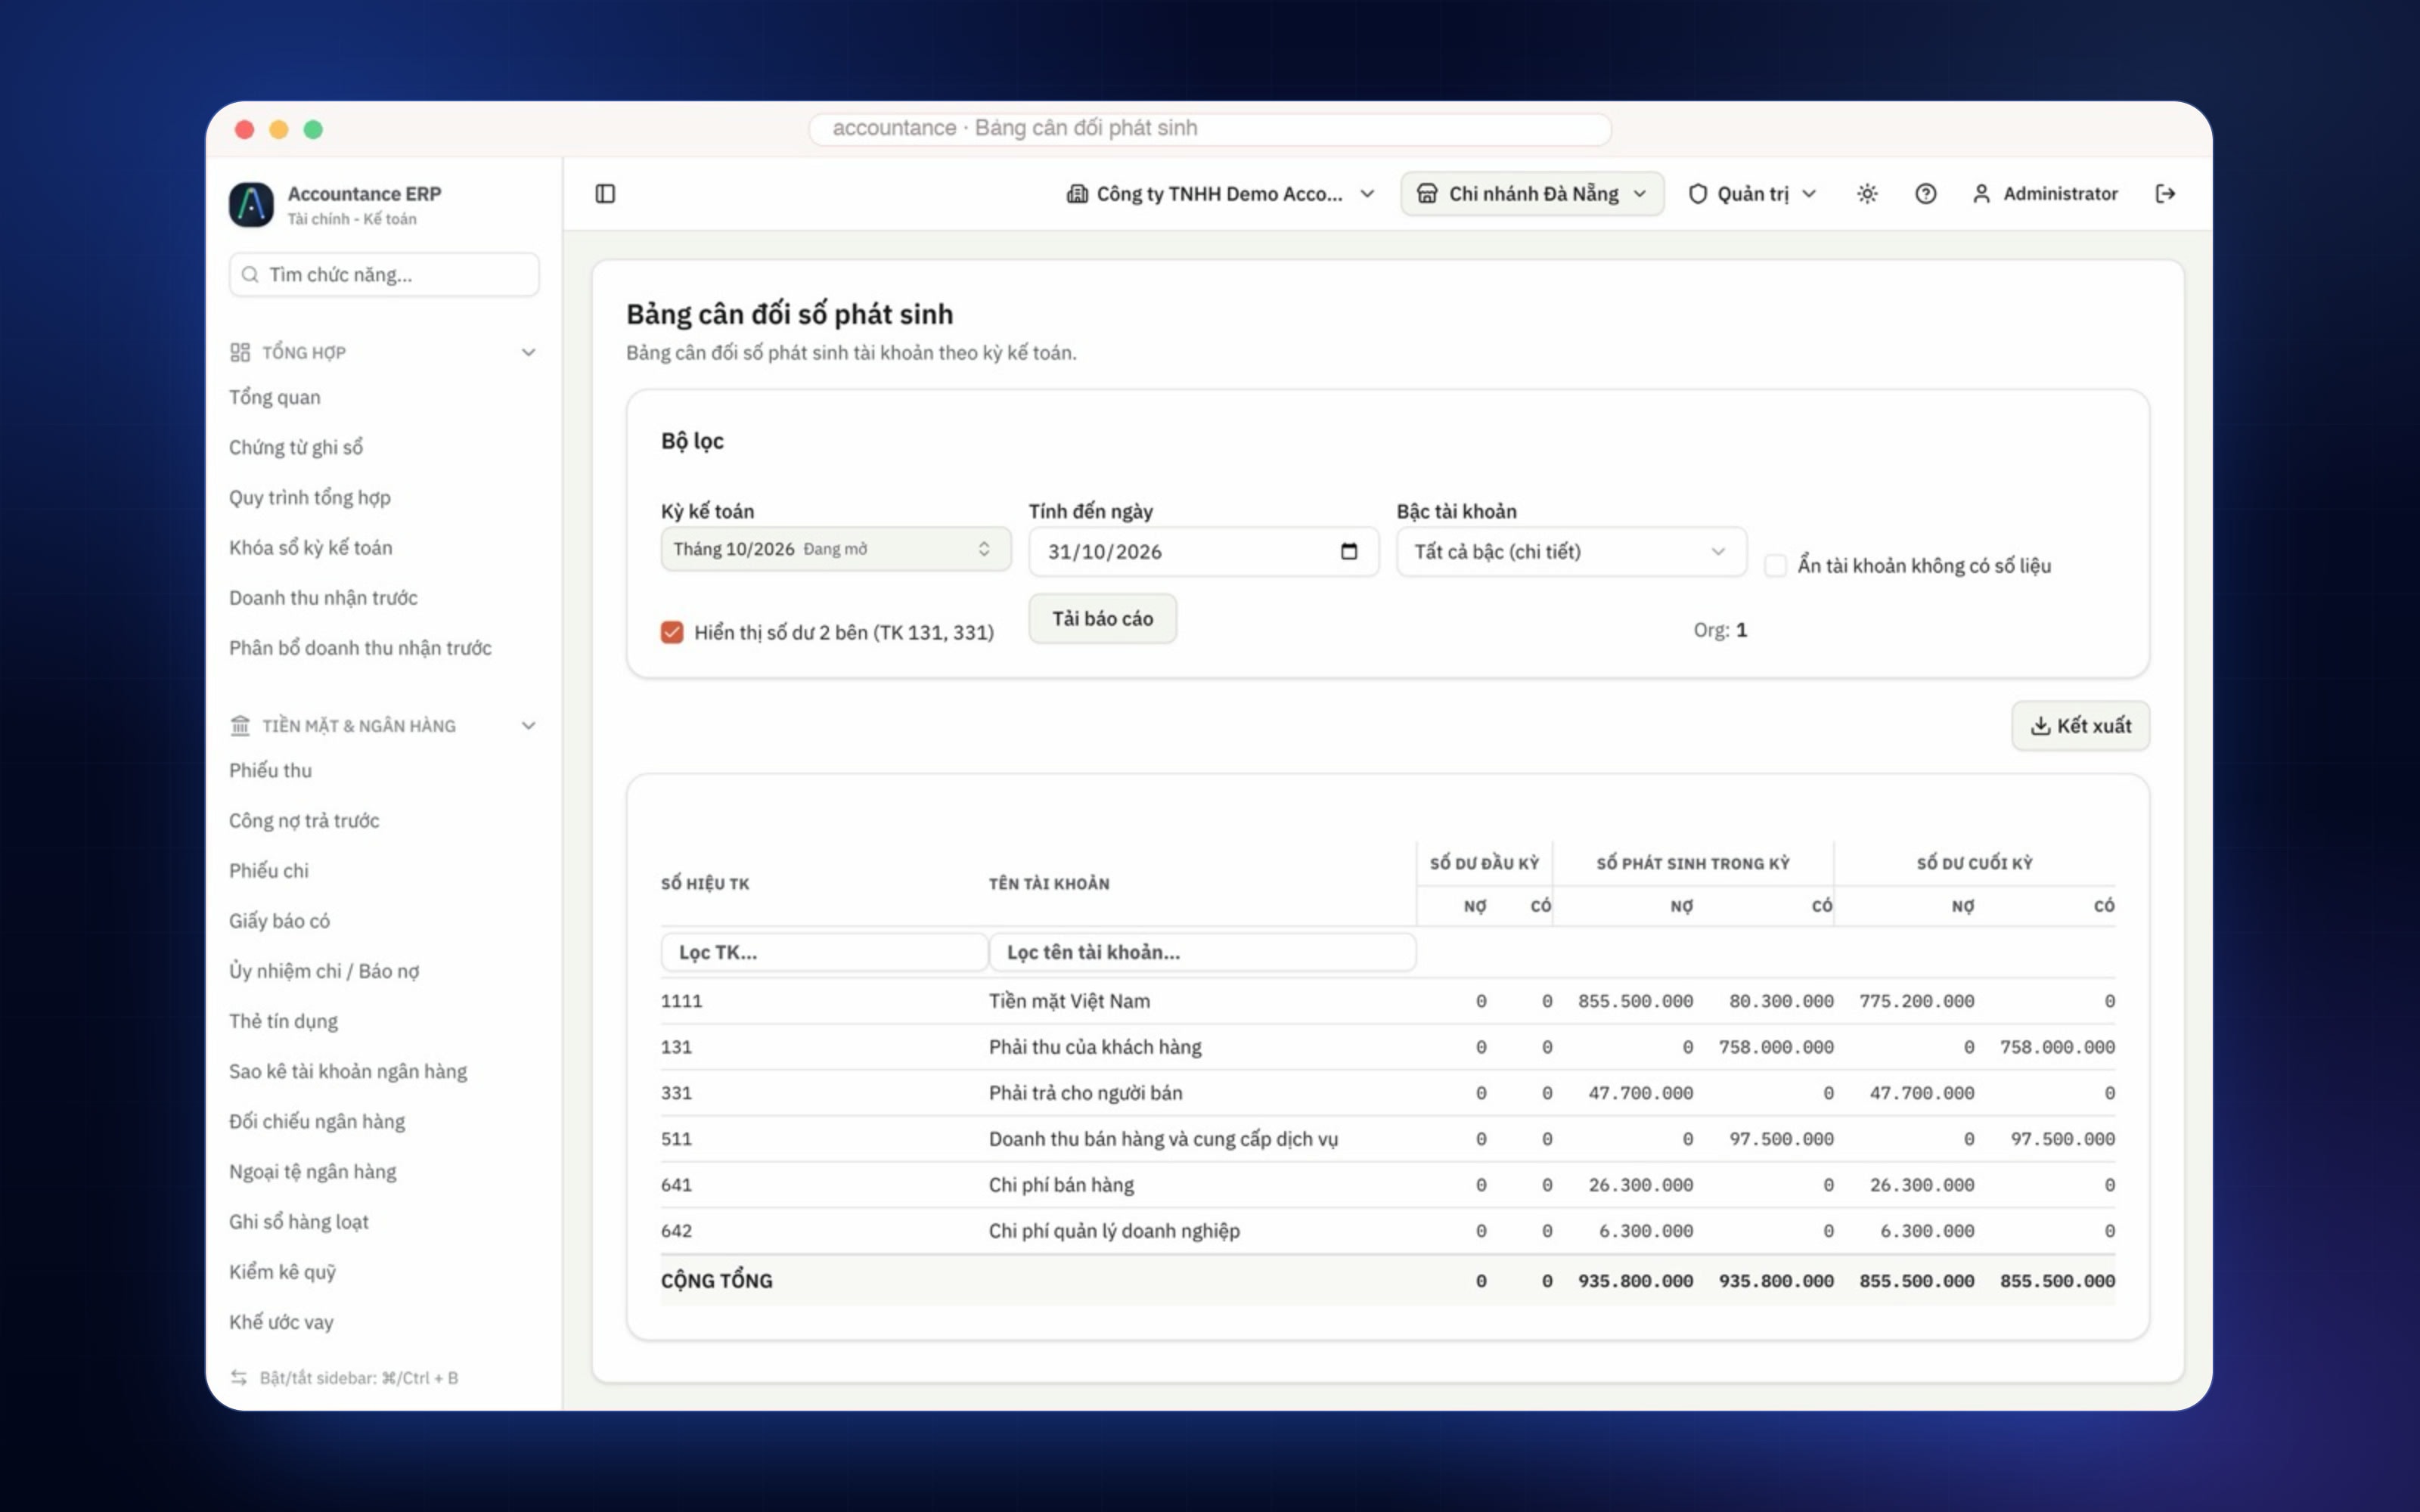The image size is (2420, 1512).
Task: Focus the Tìm chức năng search field
Action: pos(384,274)
